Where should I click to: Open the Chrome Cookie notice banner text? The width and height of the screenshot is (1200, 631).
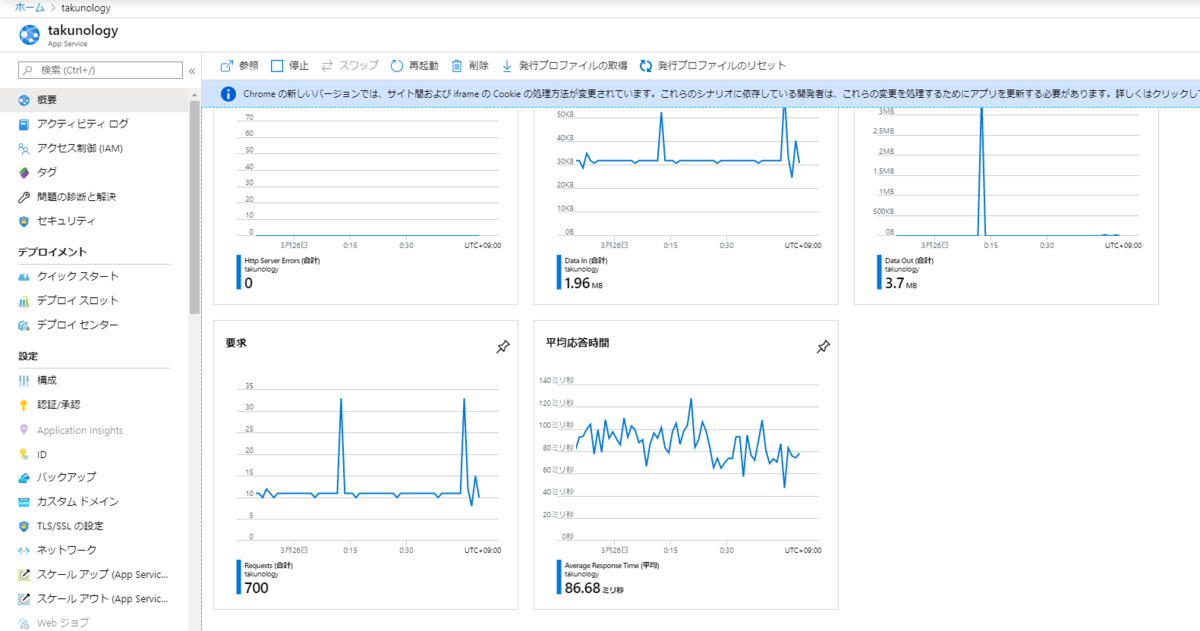pos(720,94)
